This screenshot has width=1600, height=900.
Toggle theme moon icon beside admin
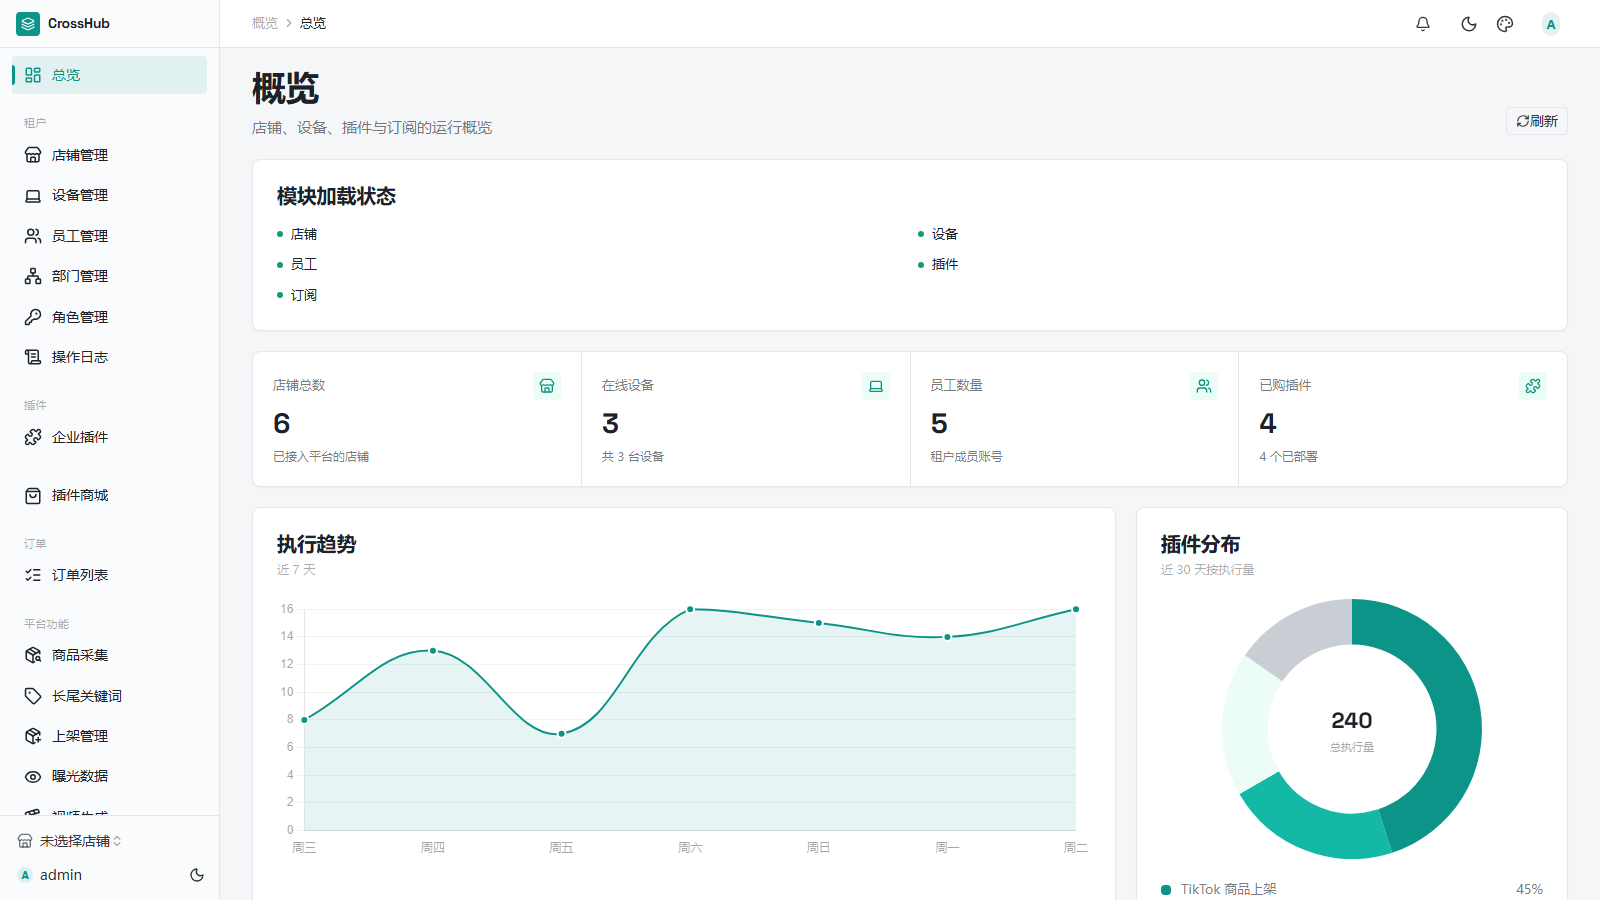(197, 875)
